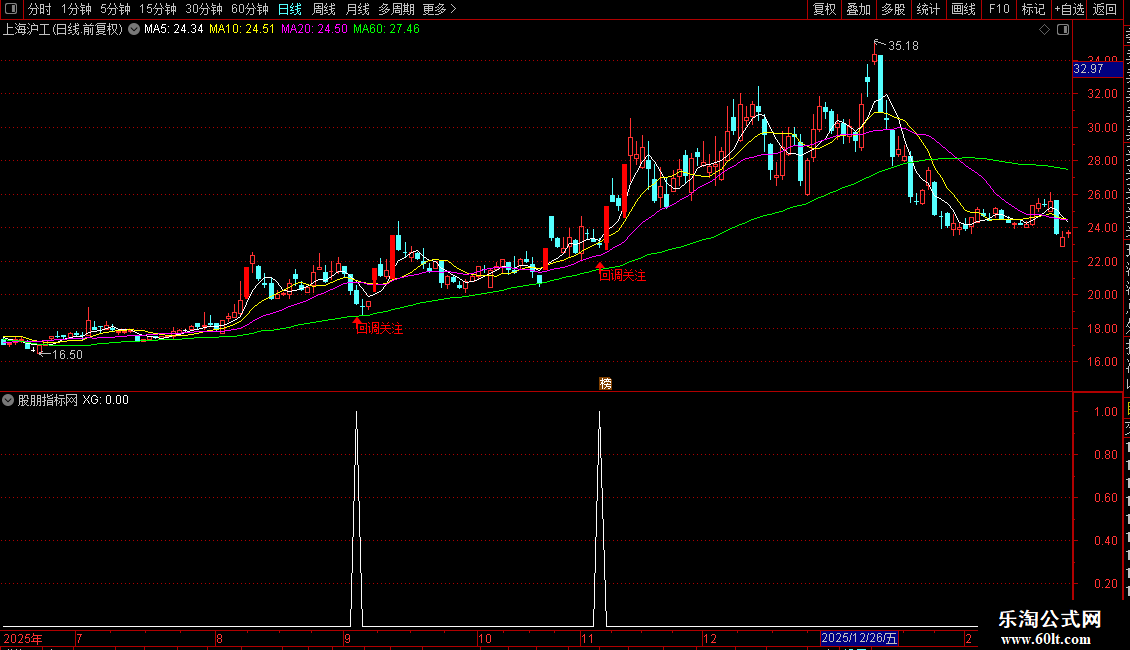Select the 5分钟 period tab

(x=115, y=9)
